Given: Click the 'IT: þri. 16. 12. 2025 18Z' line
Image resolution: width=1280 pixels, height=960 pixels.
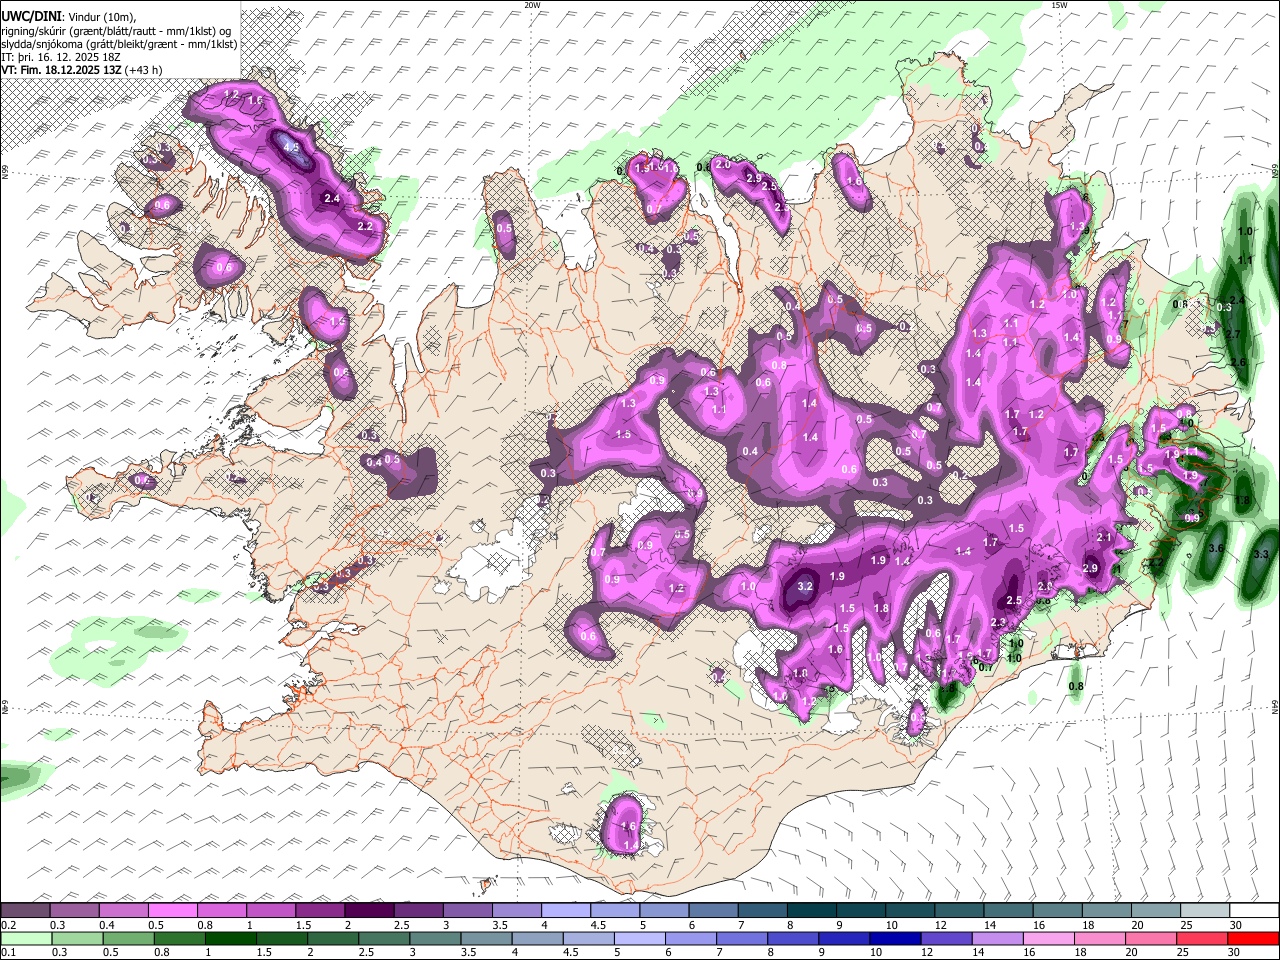Looking at the screenshot, I should click(x=61, y=57).
